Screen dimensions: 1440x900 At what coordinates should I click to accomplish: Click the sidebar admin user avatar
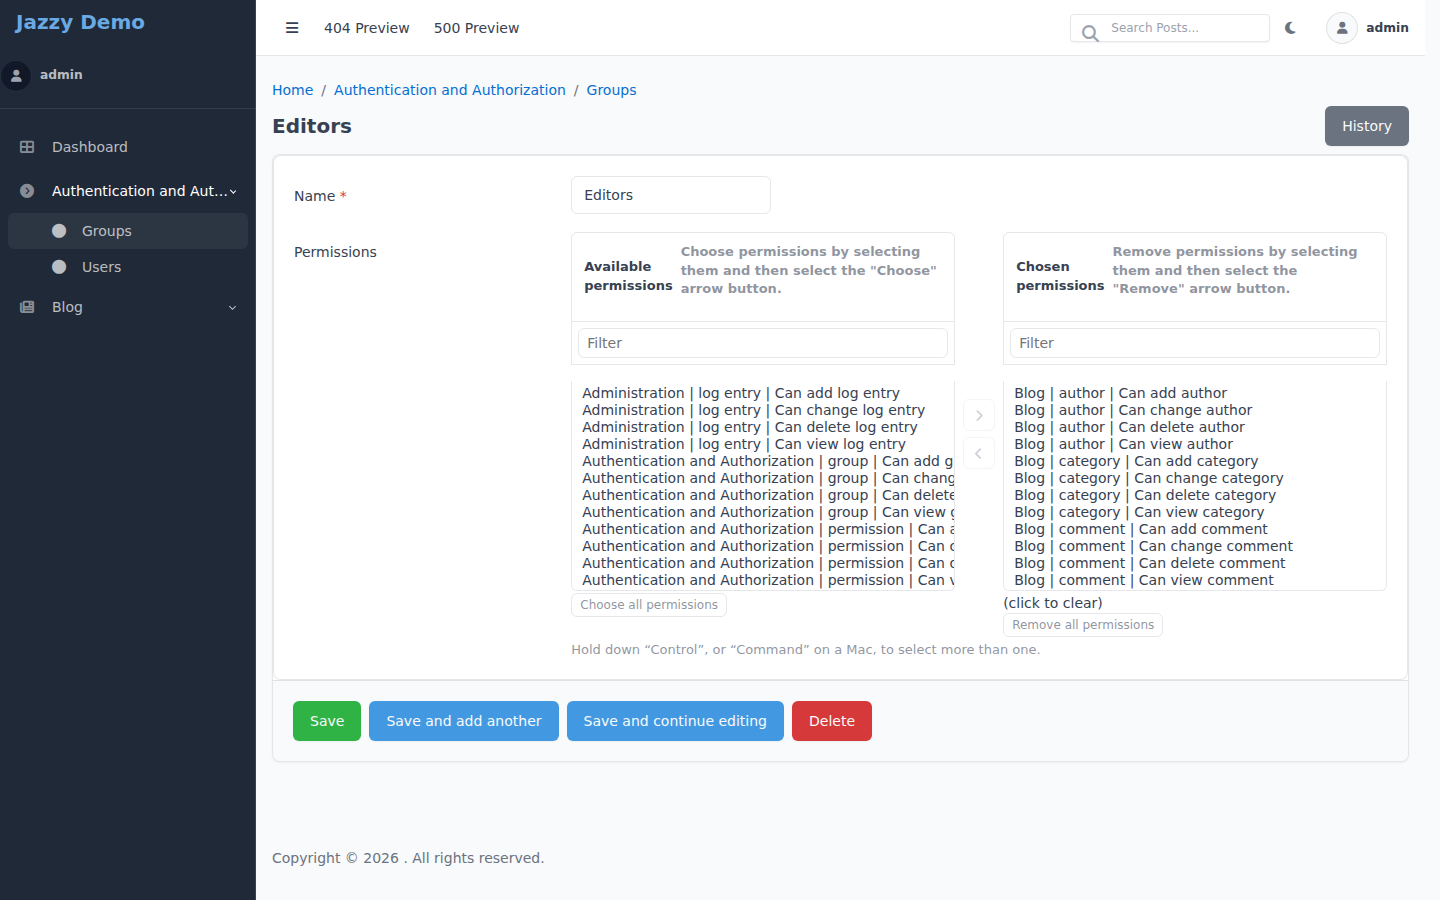16,75
